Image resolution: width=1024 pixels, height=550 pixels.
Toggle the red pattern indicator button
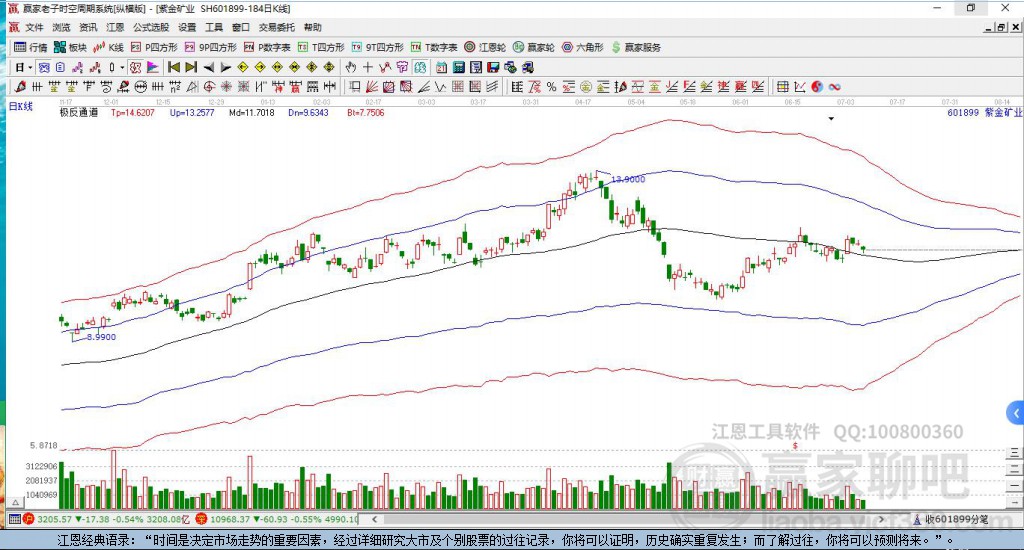pos(135,67)
